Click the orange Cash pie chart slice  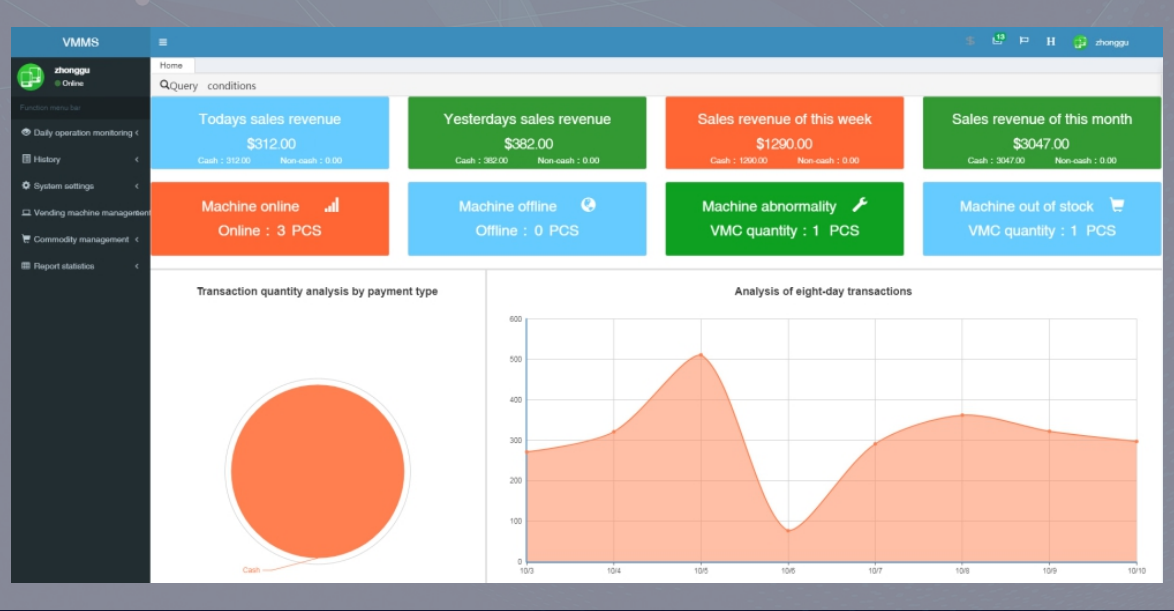pos(317,471)
